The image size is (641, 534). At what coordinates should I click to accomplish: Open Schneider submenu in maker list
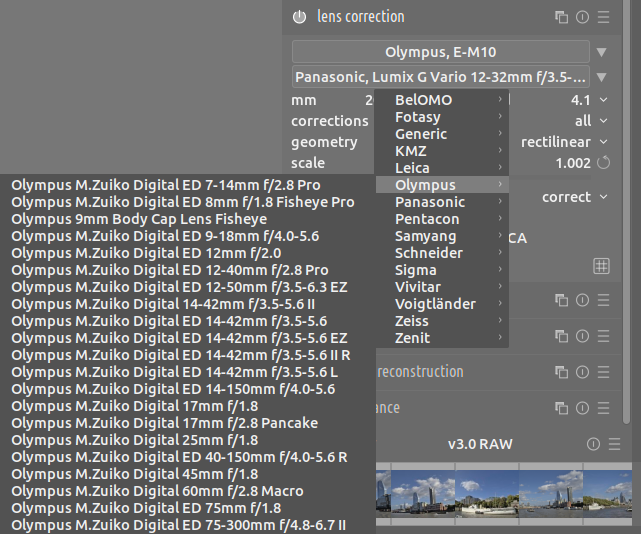tap(442, 253)
